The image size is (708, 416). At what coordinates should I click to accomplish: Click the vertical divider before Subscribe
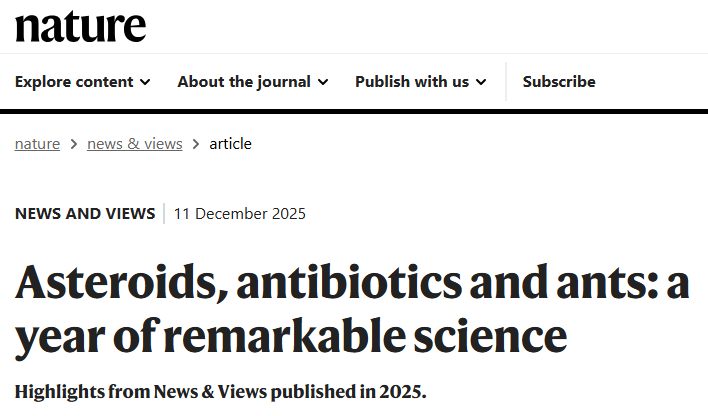506,82
